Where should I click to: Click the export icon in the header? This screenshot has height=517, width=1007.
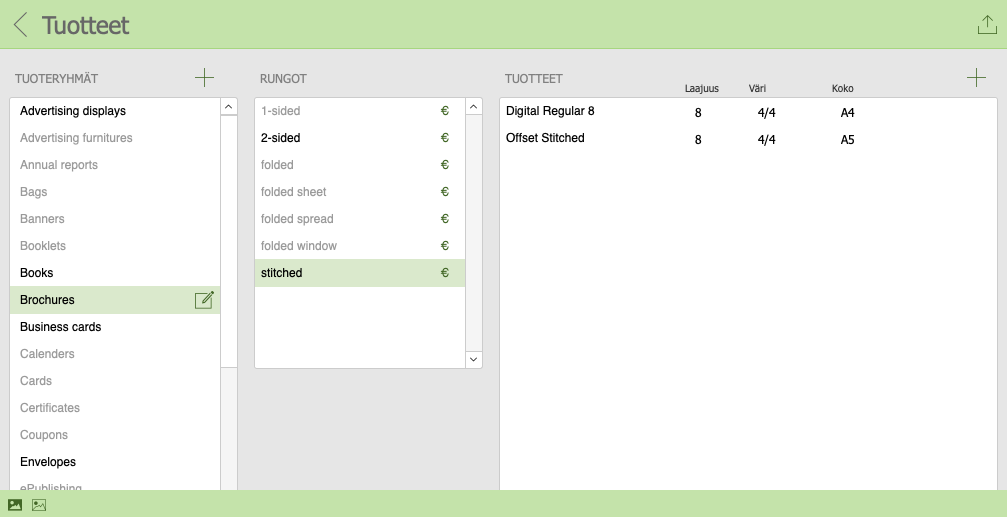tap(986, 26)
